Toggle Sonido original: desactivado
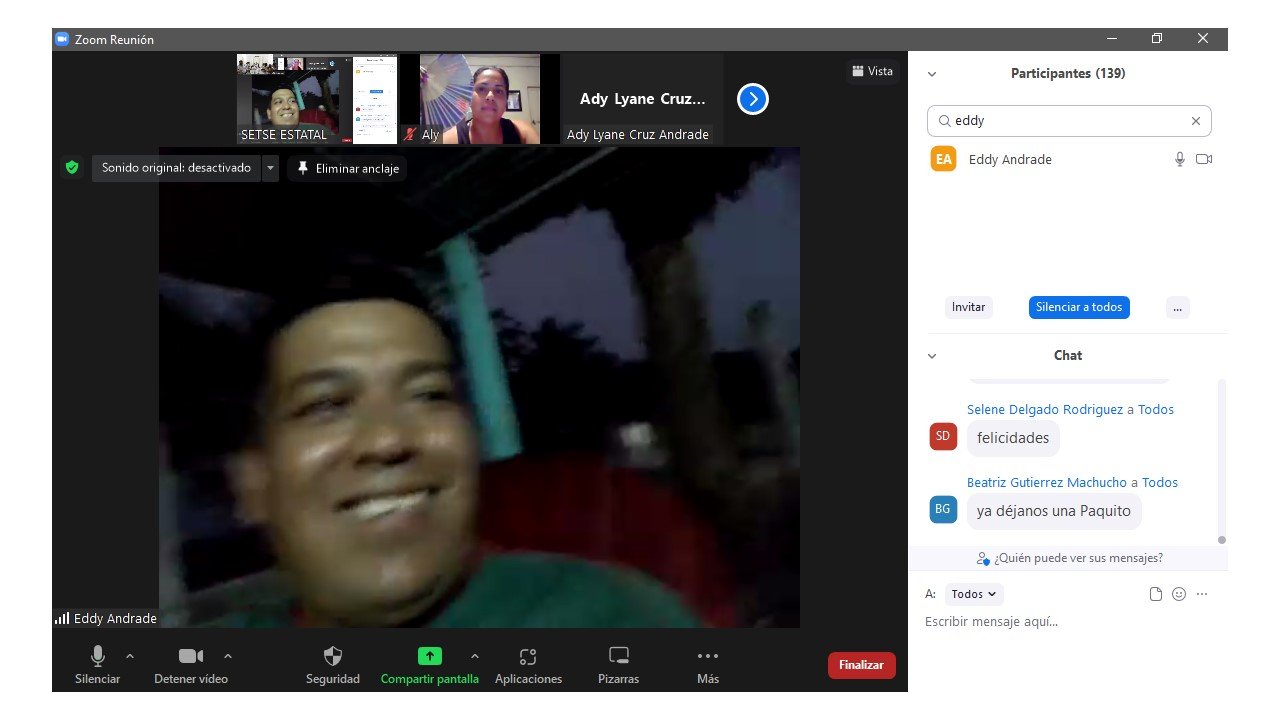This screenshot has width=1280, height=720. point(176,168)
